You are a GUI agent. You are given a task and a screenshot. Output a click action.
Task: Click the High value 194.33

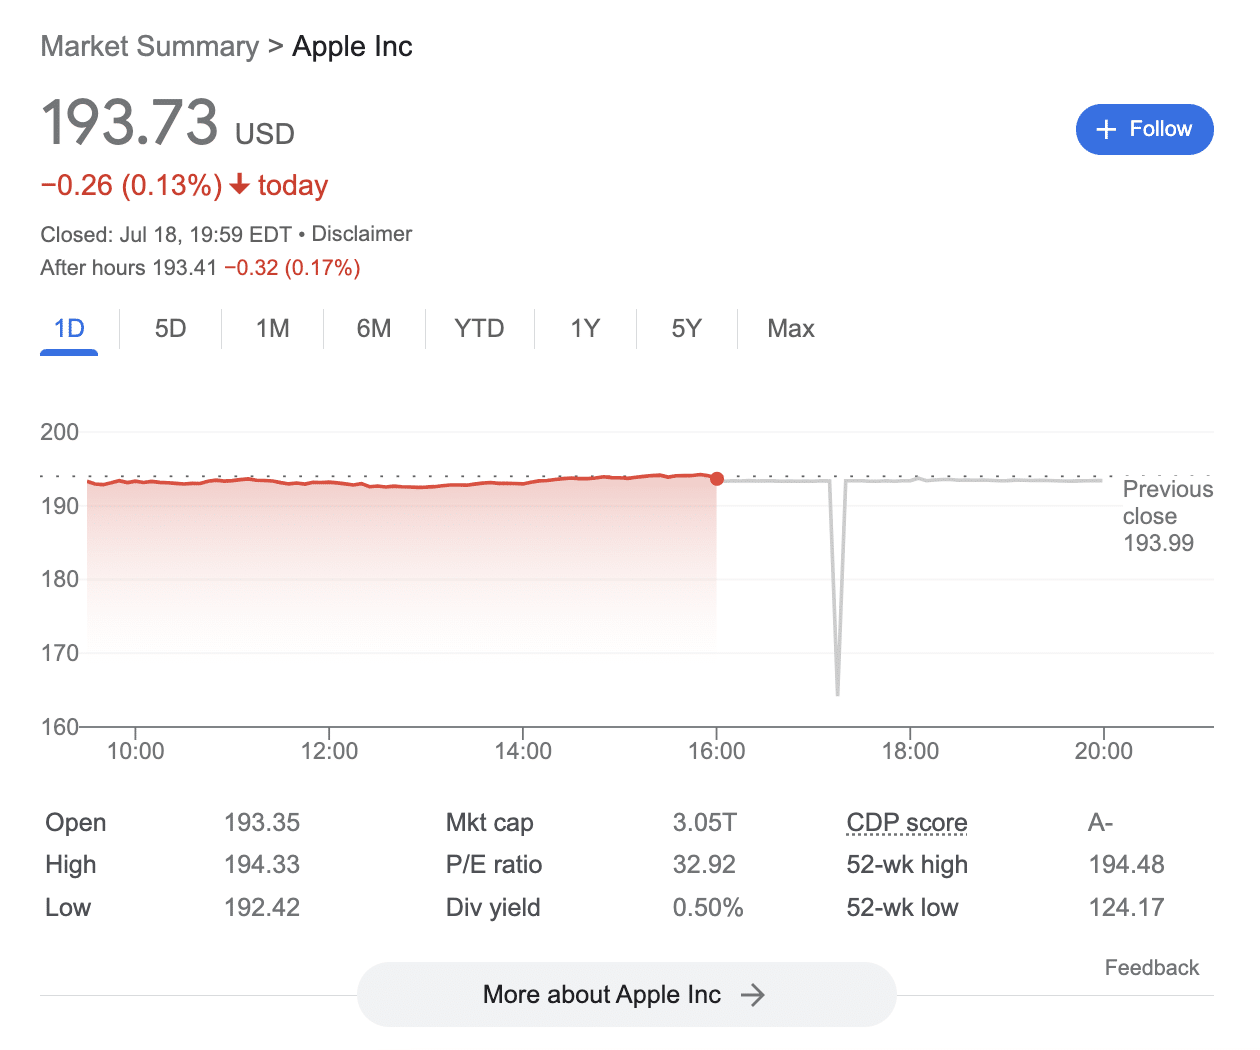pyautogui.click(x=262, y=865)
